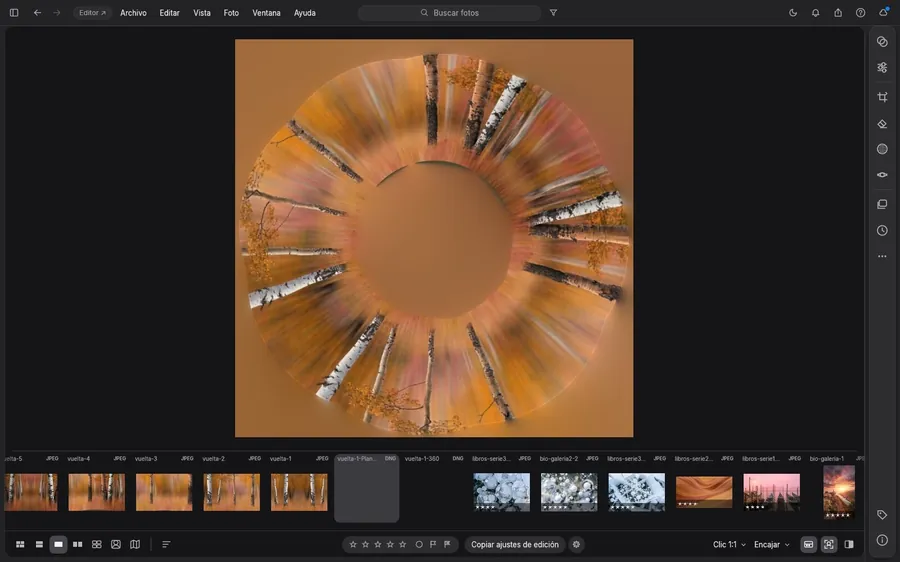
Task: Open the Masking circle tool
Action: 882,149
